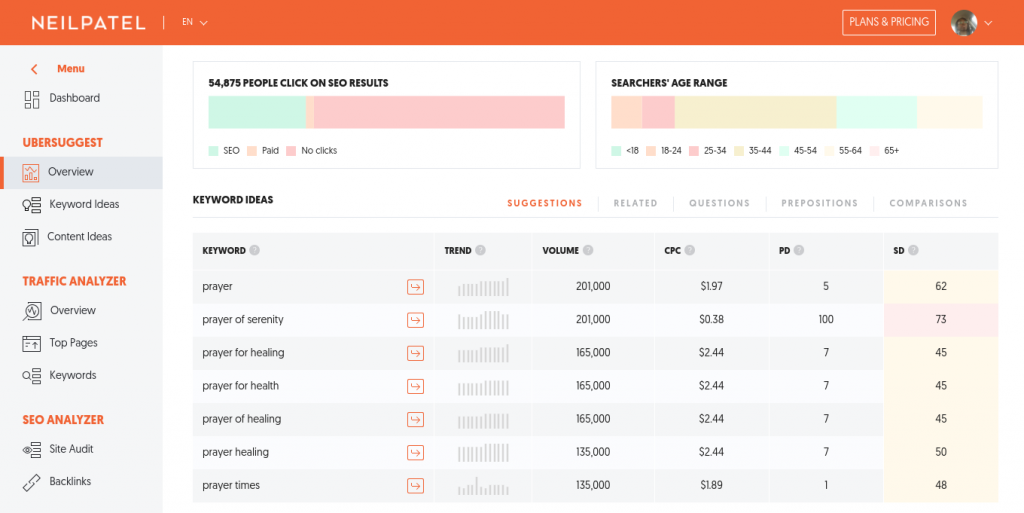
Task: Open arrow icon for 'prayer' keyword
Action: pyautogui.click(x=415, y=287)
